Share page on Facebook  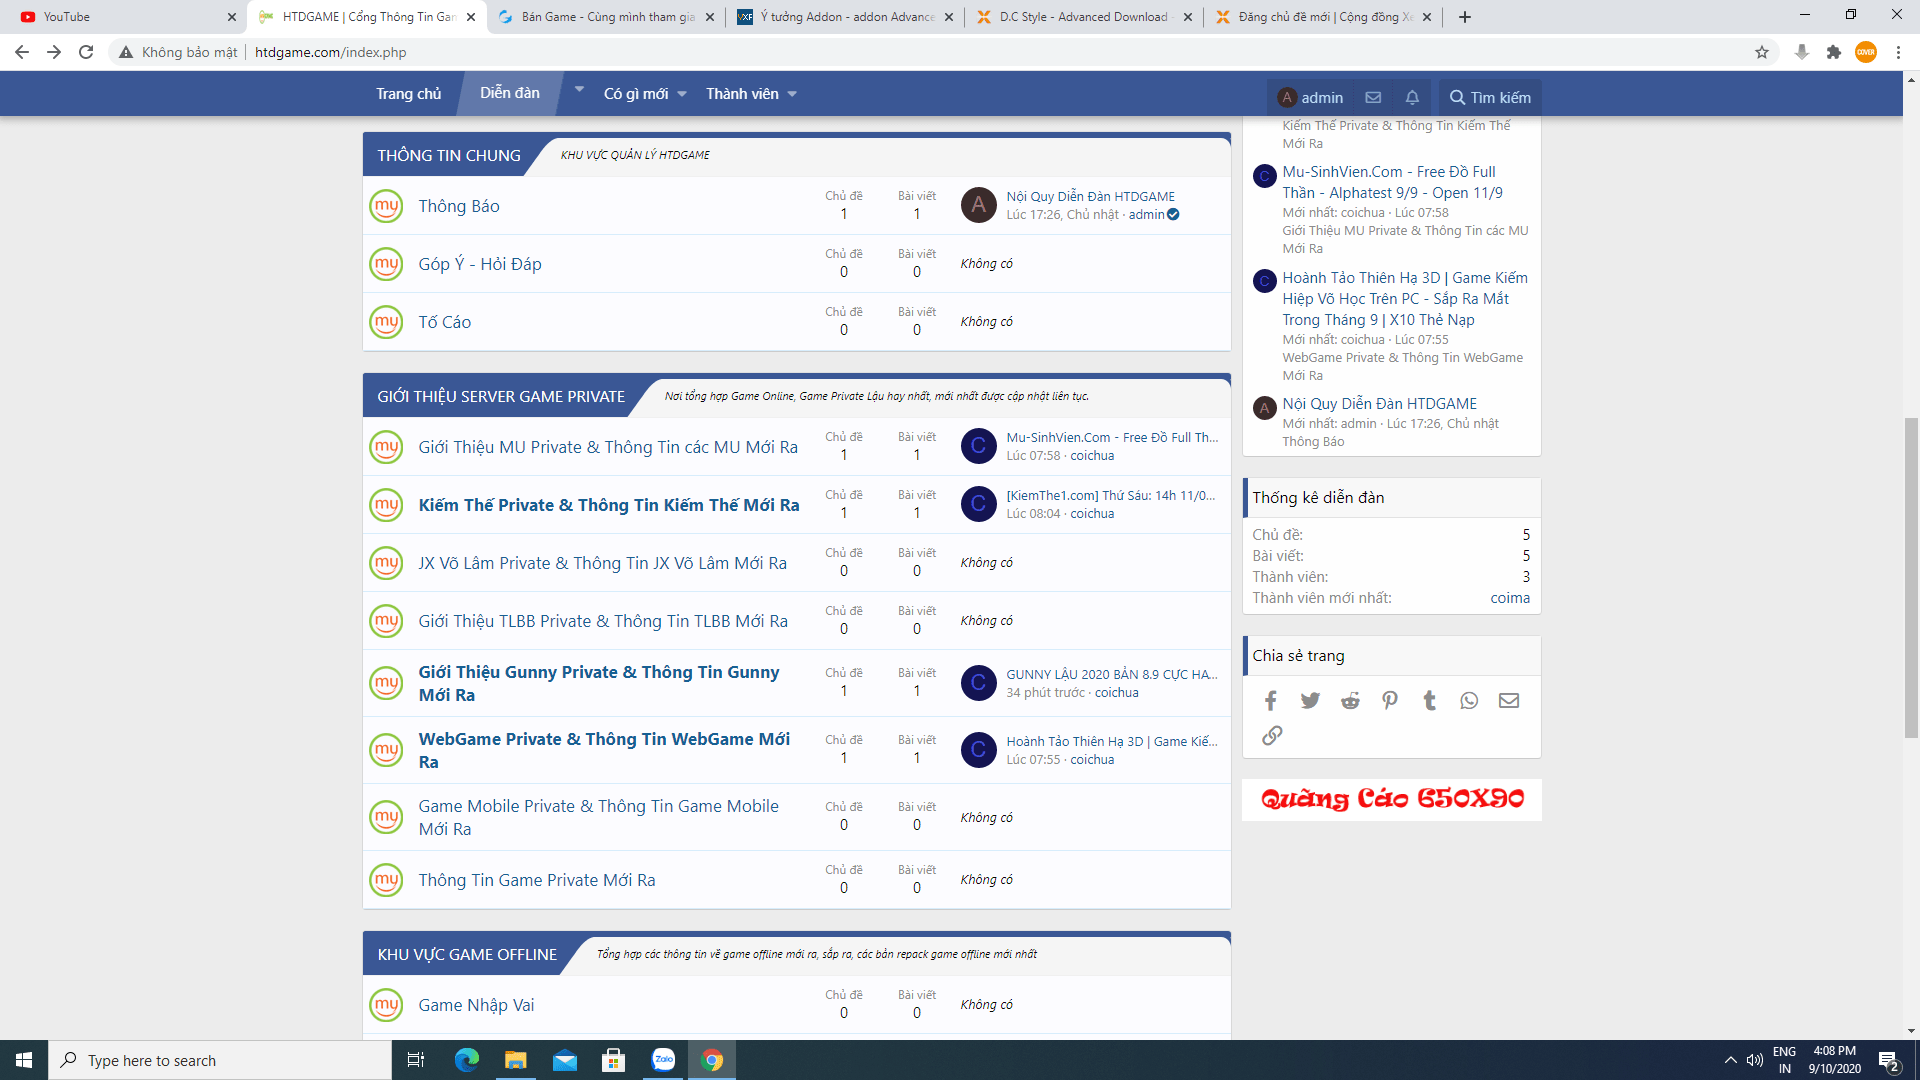[1270, 700]
